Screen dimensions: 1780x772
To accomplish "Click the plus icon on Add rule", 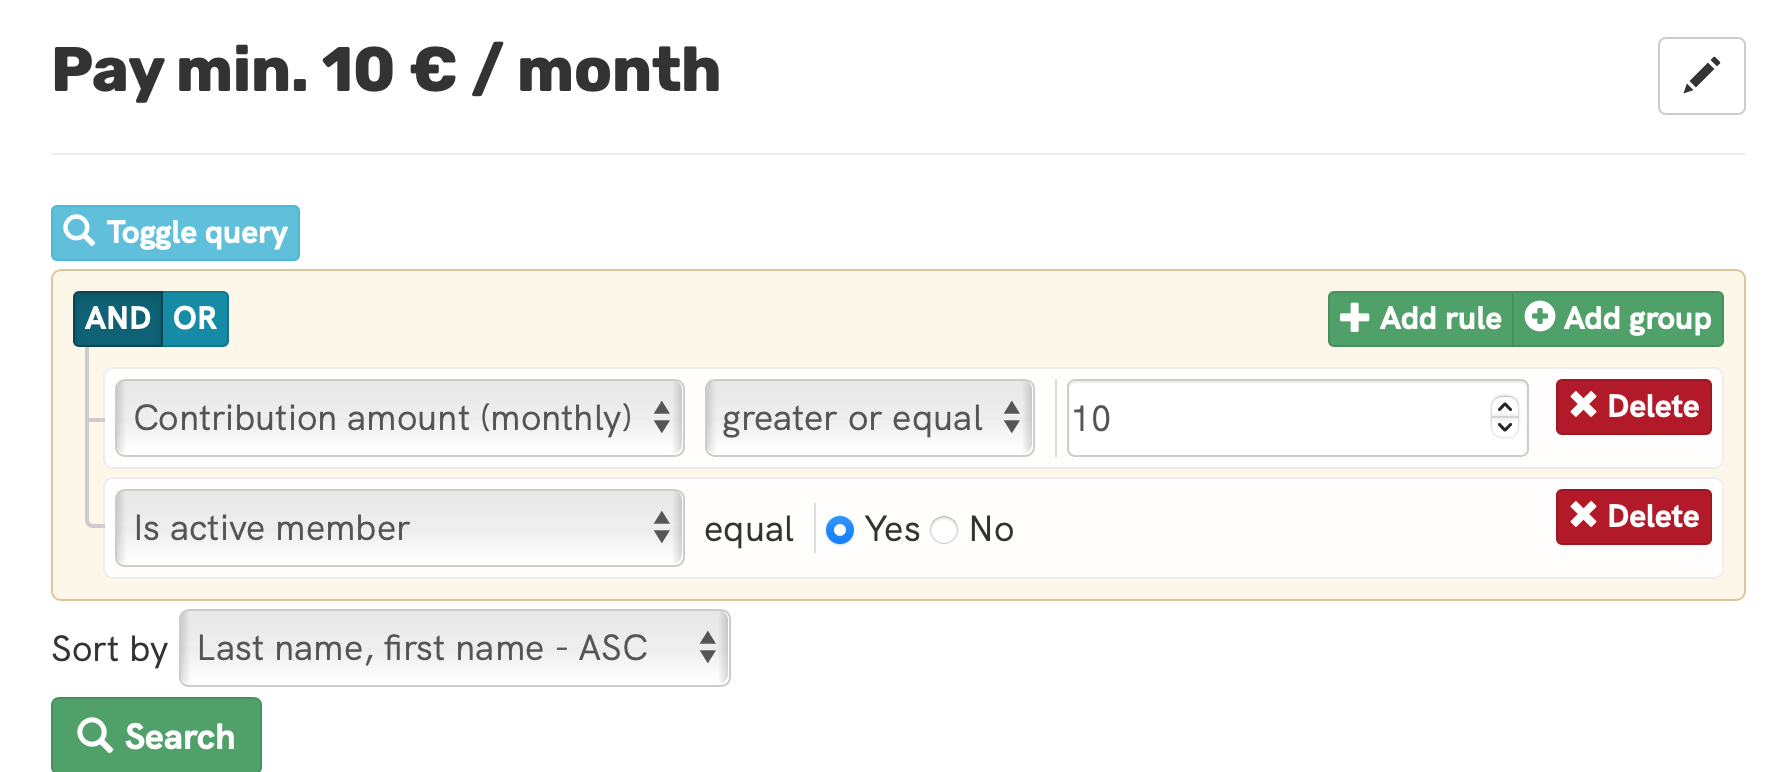I will [x=1354, y=318].
